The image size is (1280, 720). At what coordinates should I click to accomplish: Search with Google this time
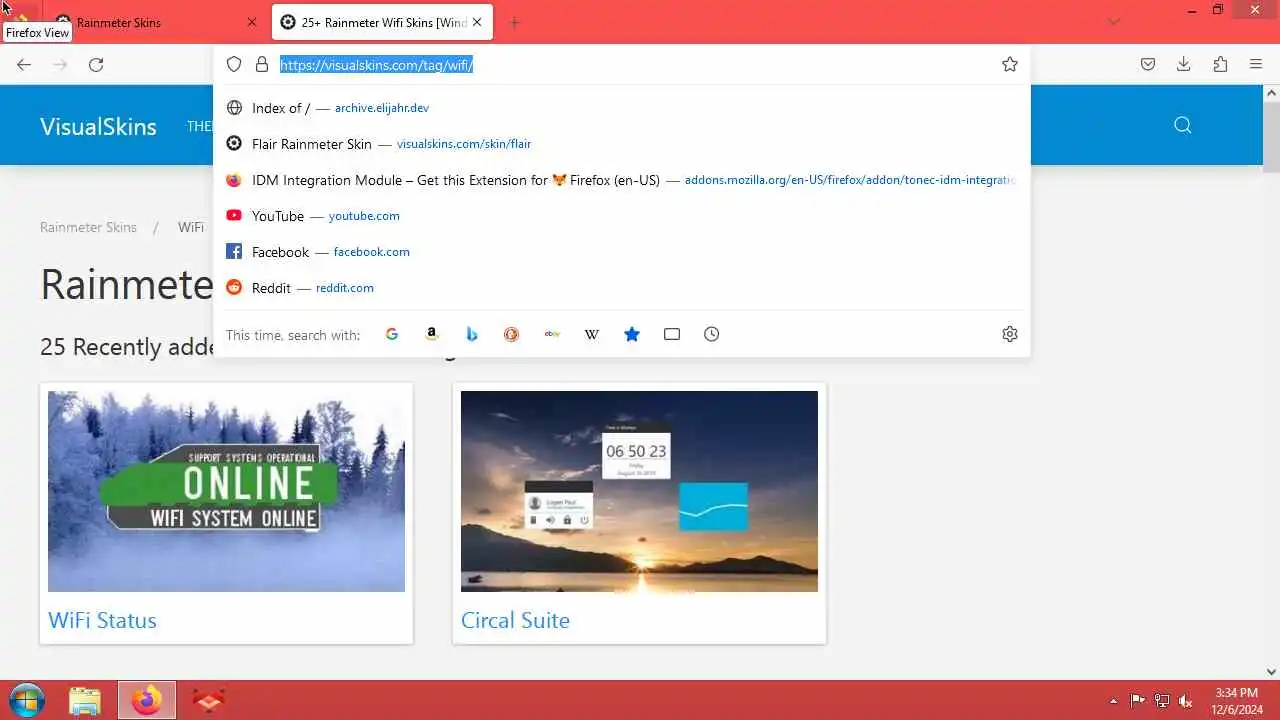click(392, 334)
